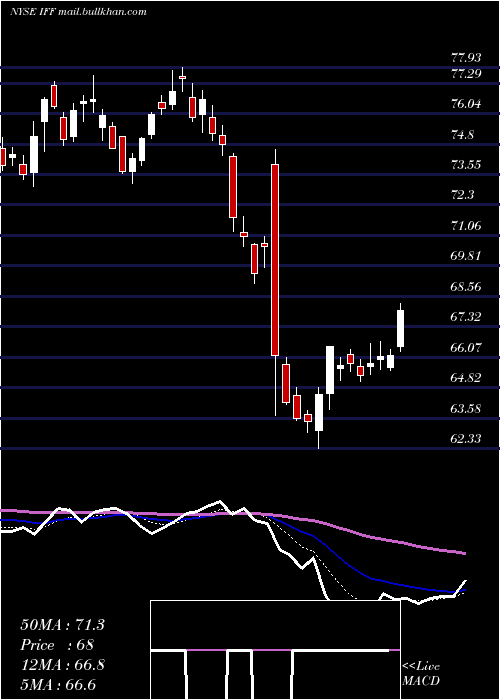
Task: Click the 50MA : 71.3 readout
Action: pyautogui.click(x=62, y=625)
